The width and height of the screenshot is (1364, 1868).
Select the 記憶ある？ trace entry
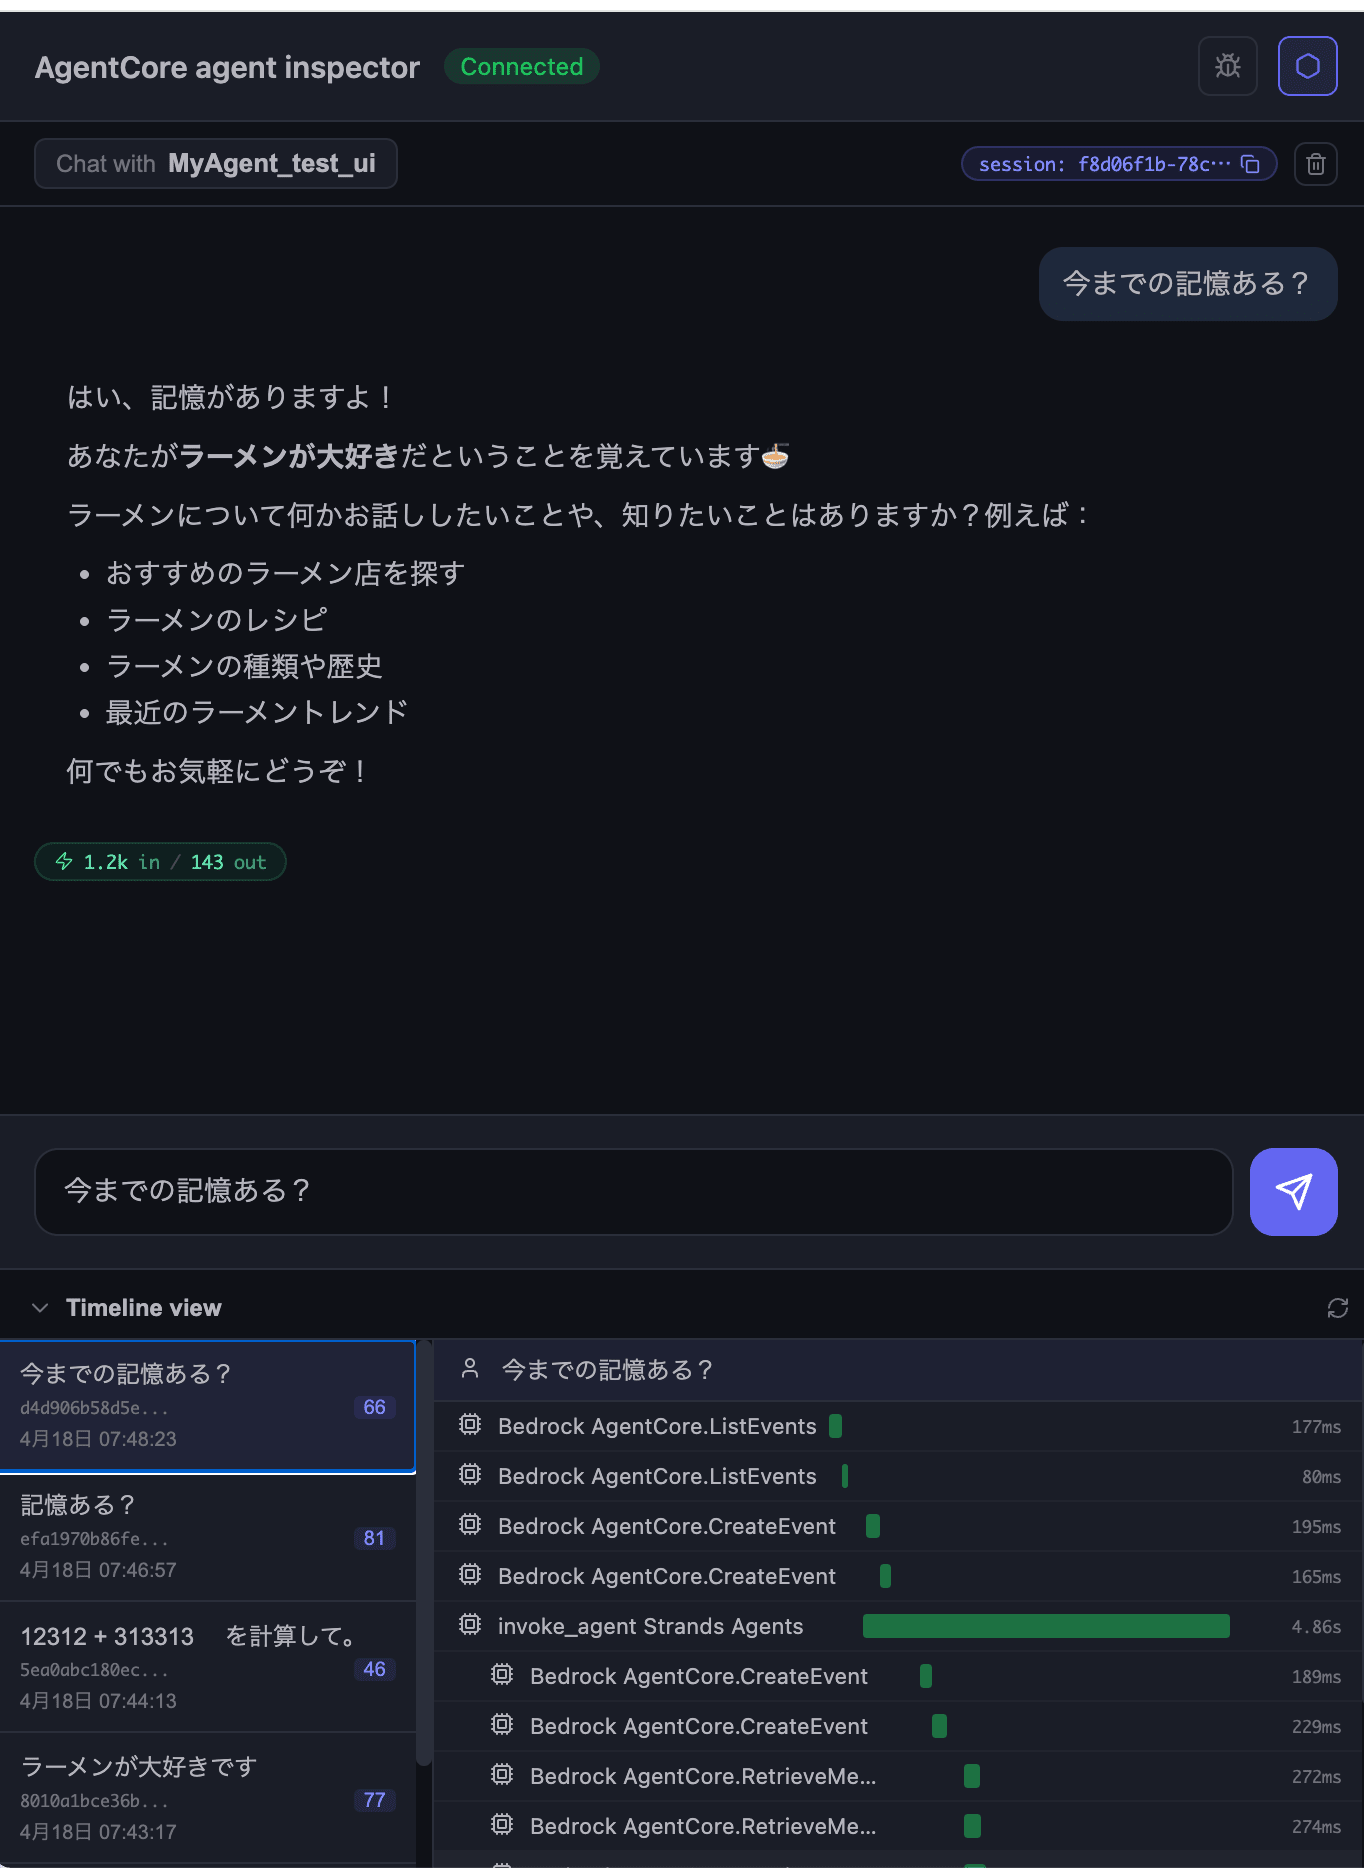207,1536
